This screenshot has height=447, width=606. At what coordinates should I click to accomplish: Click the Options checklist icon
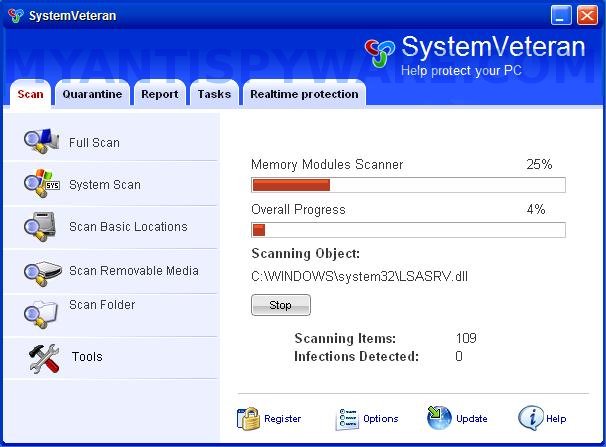click(347, 419)
